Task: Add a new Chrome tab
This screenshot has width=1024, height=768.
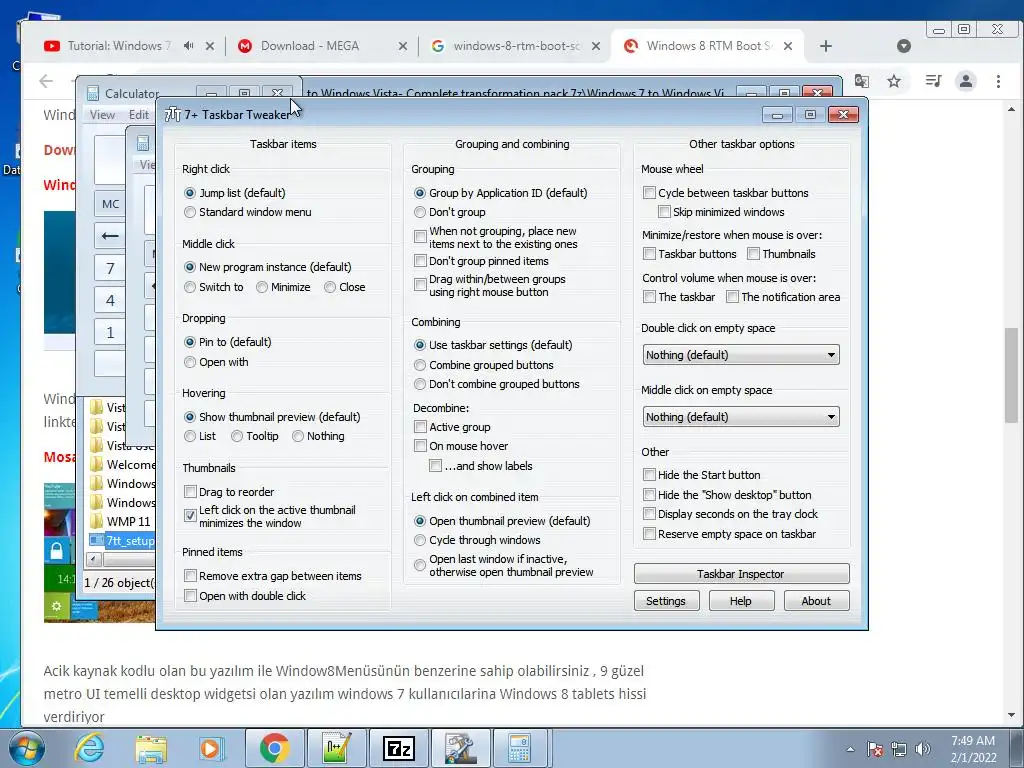Action: 825,46
